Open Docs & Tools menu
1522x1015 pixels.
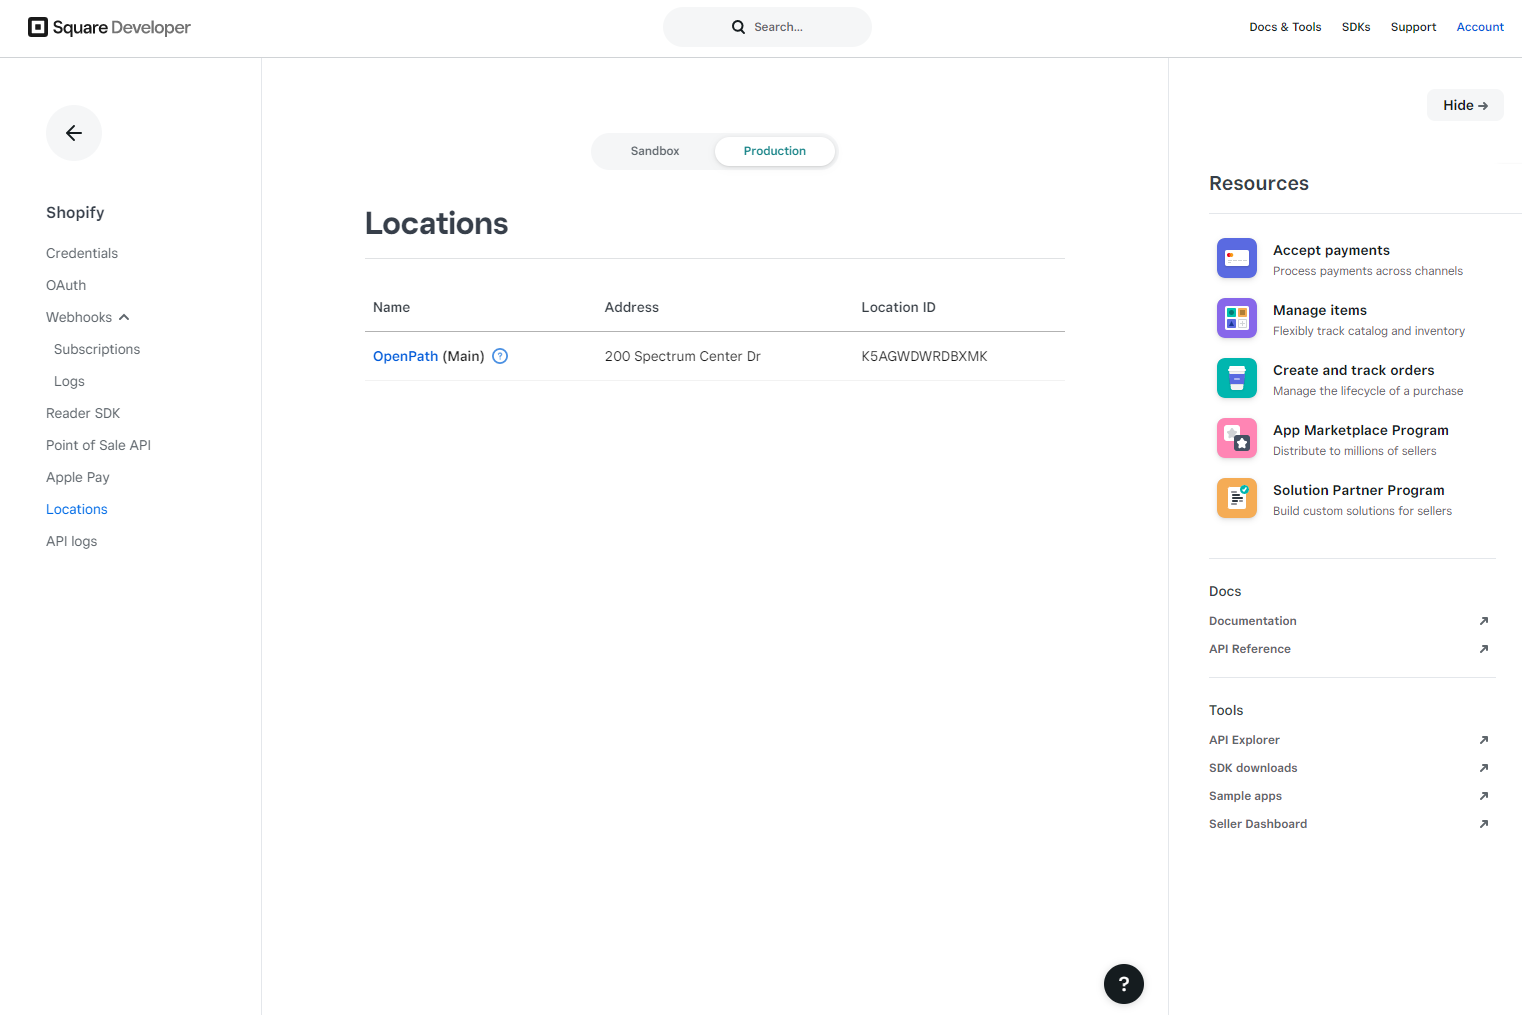1285,27
